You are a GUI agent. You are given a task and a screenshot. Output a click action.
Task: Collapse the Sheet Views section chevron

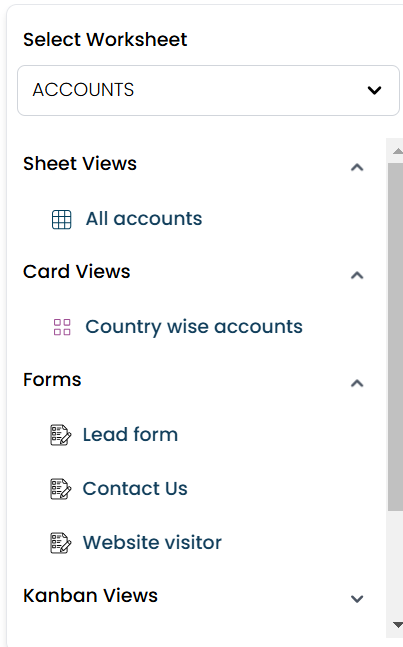[x=357, y=167]
